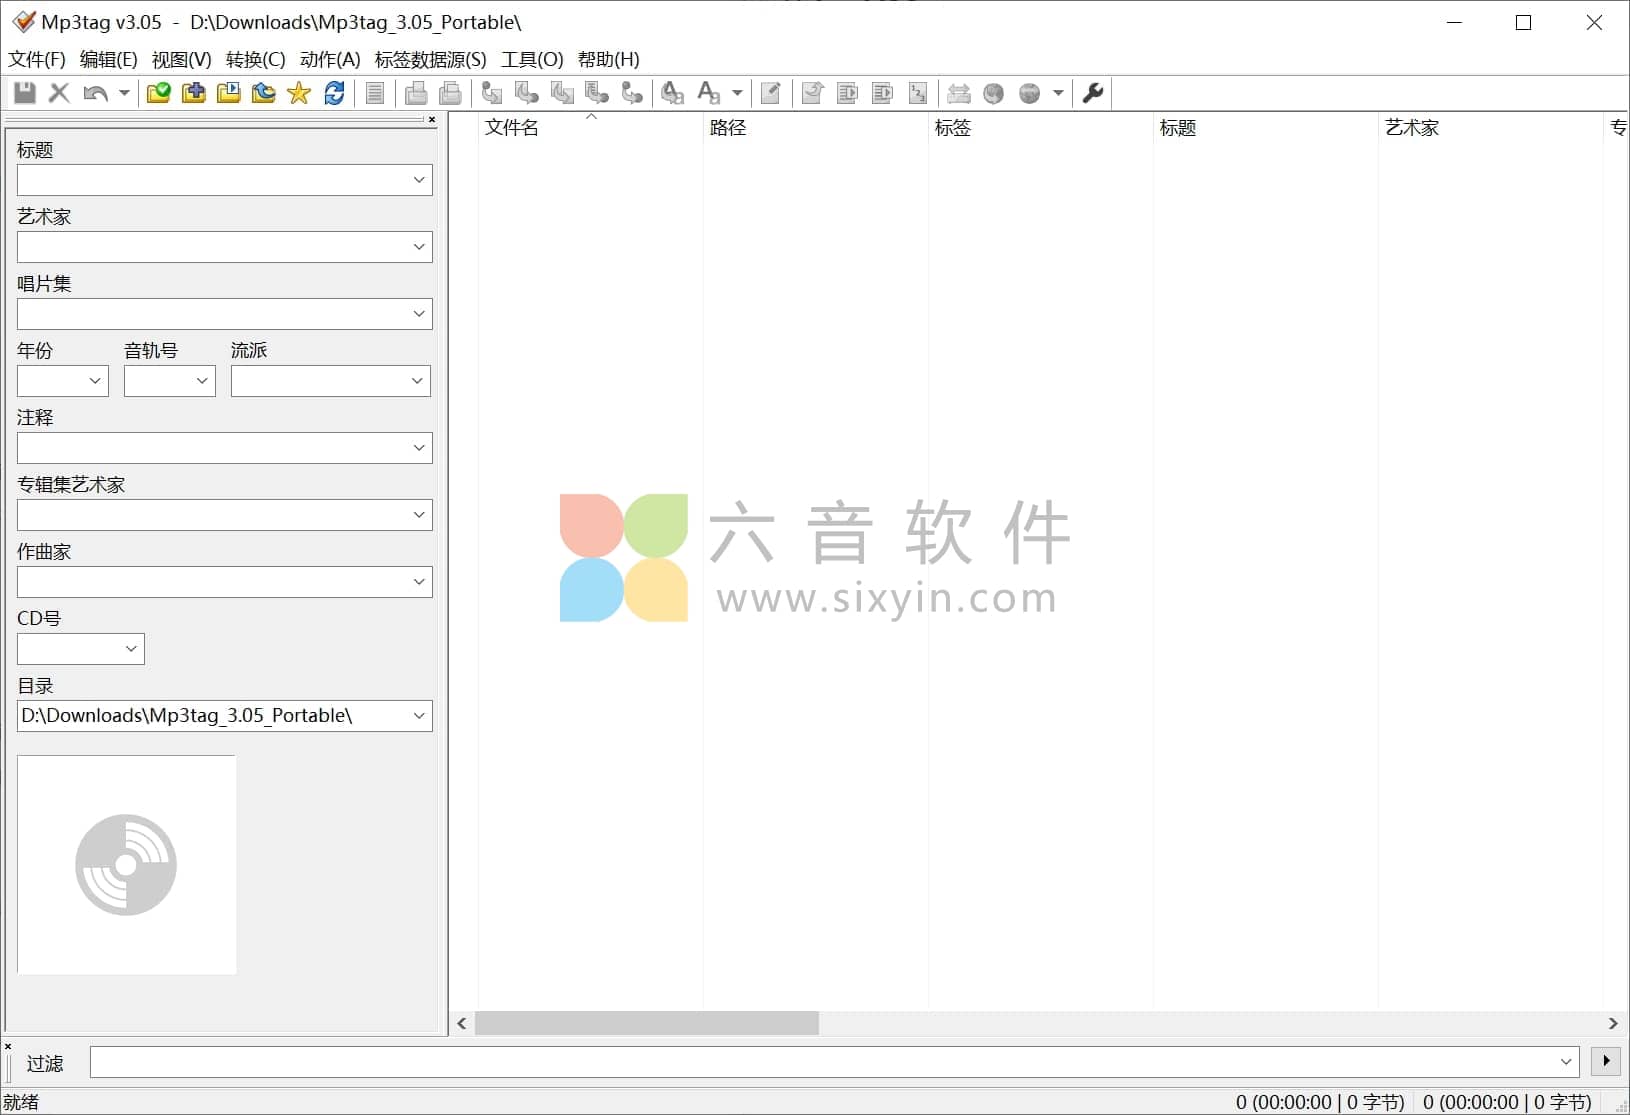Open the 转换(C) menu

tap(253, 59)
